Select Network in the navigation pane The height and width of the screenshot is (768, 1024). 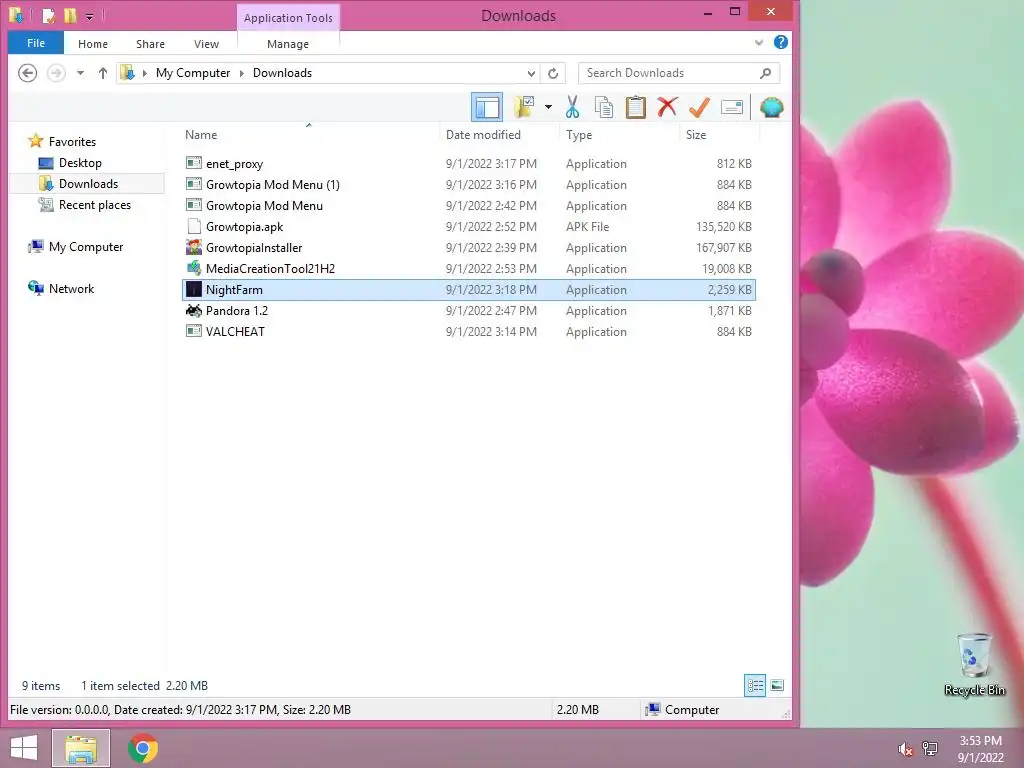point(71,289)
